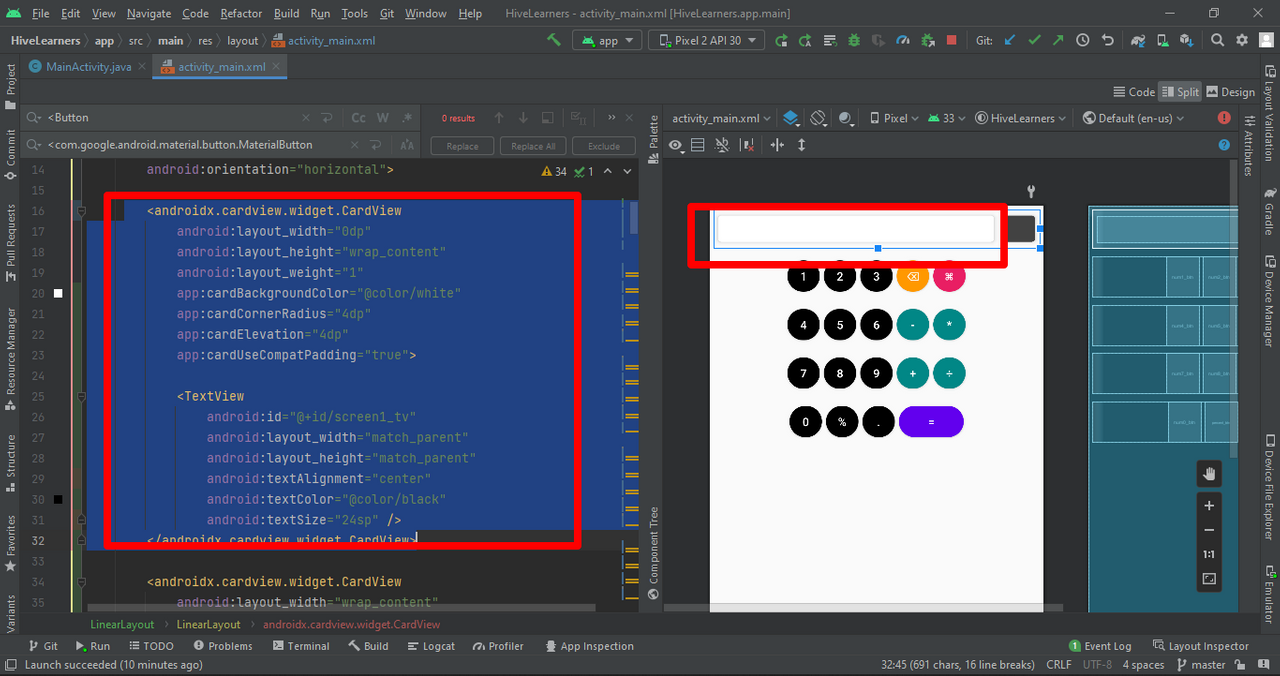Click the black color swatch on line 30
The width and height of the screenshot is (1280, 676).
(58, 499)
